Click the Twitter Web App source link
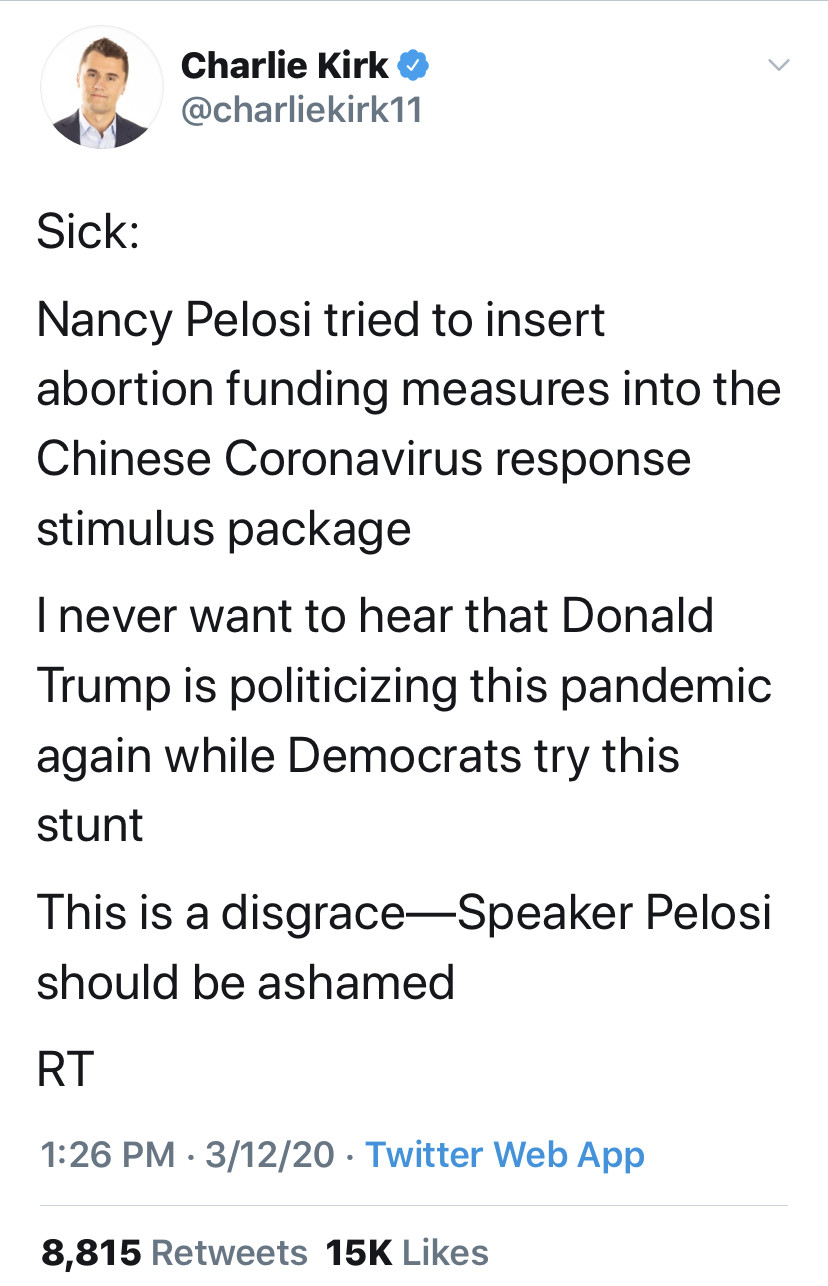The image size is (828, 1286). pyautogui.click(x=505, y=1154)
